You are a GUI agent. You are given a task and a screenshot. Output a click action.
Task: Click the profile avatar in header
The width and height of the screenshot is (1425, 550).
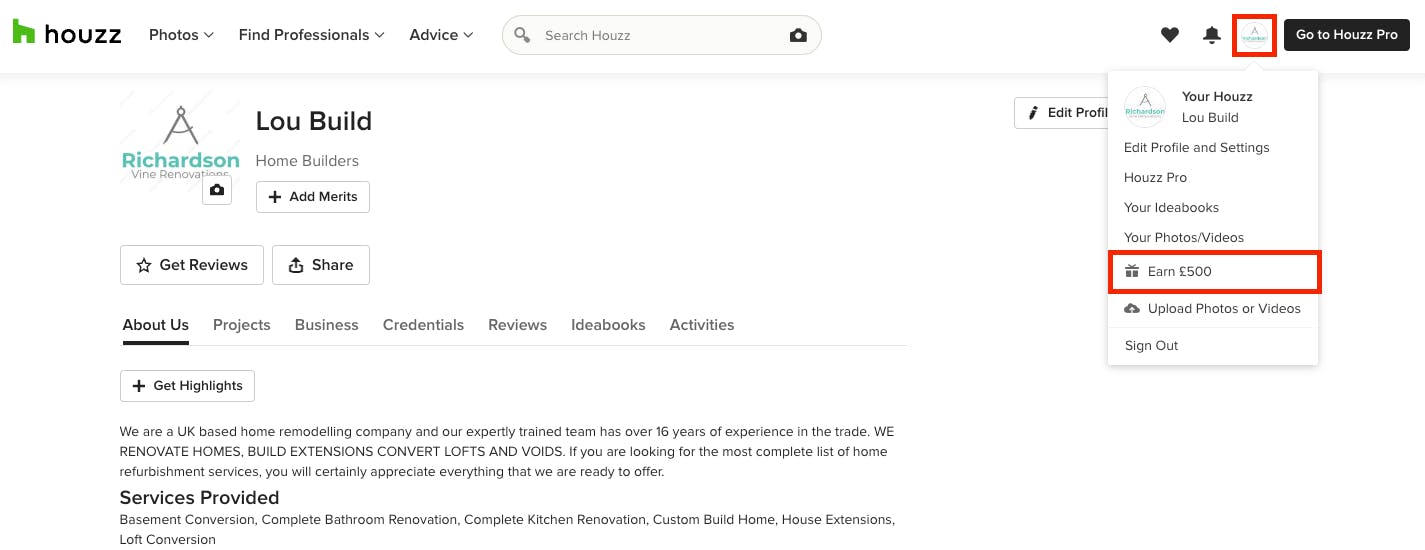1254,35
